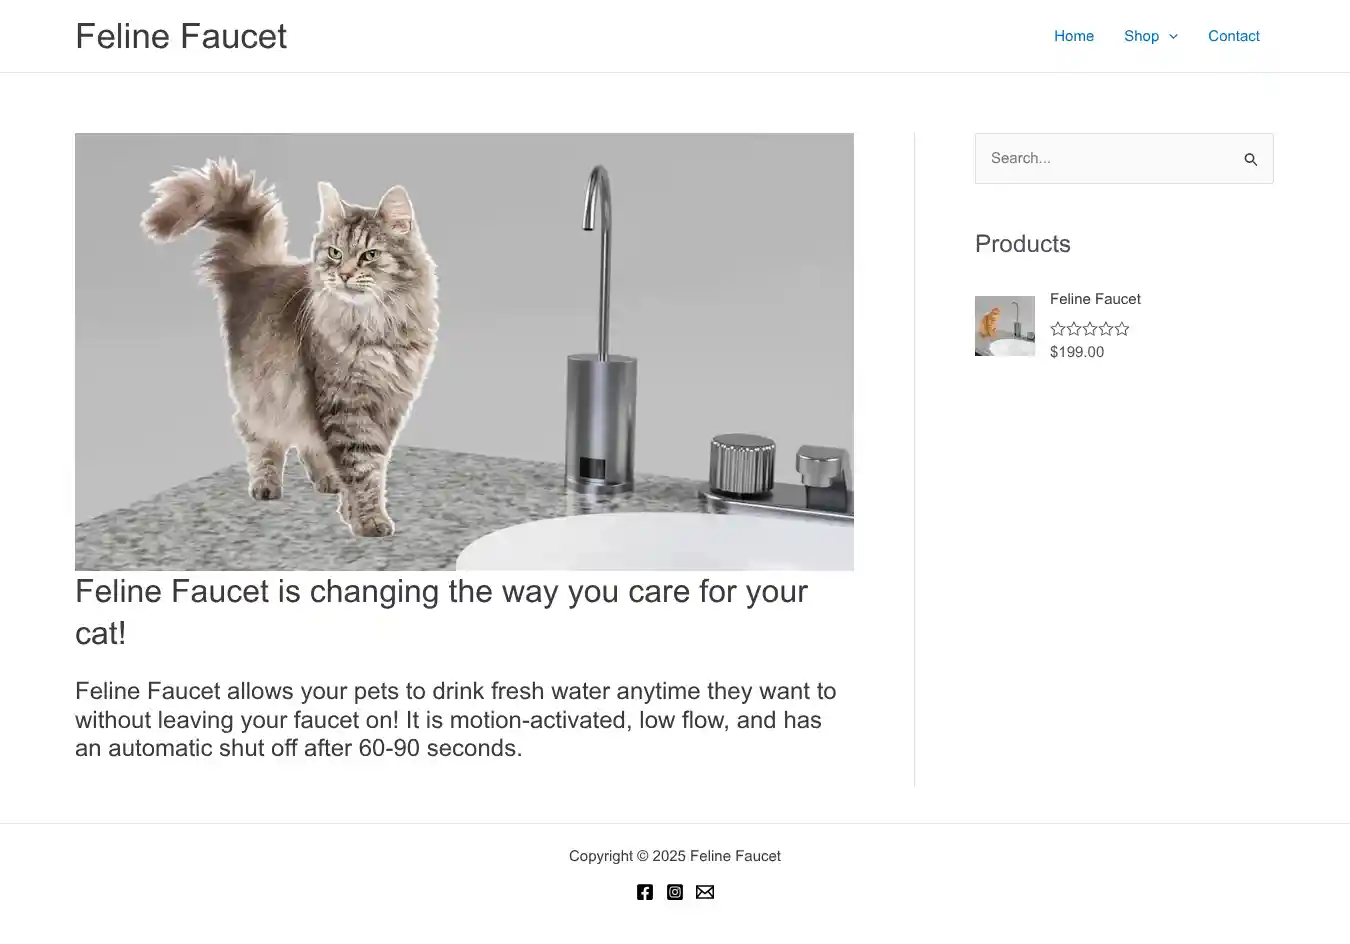Focus the Search input field
1350x944 pixels.
(1105, 158)
